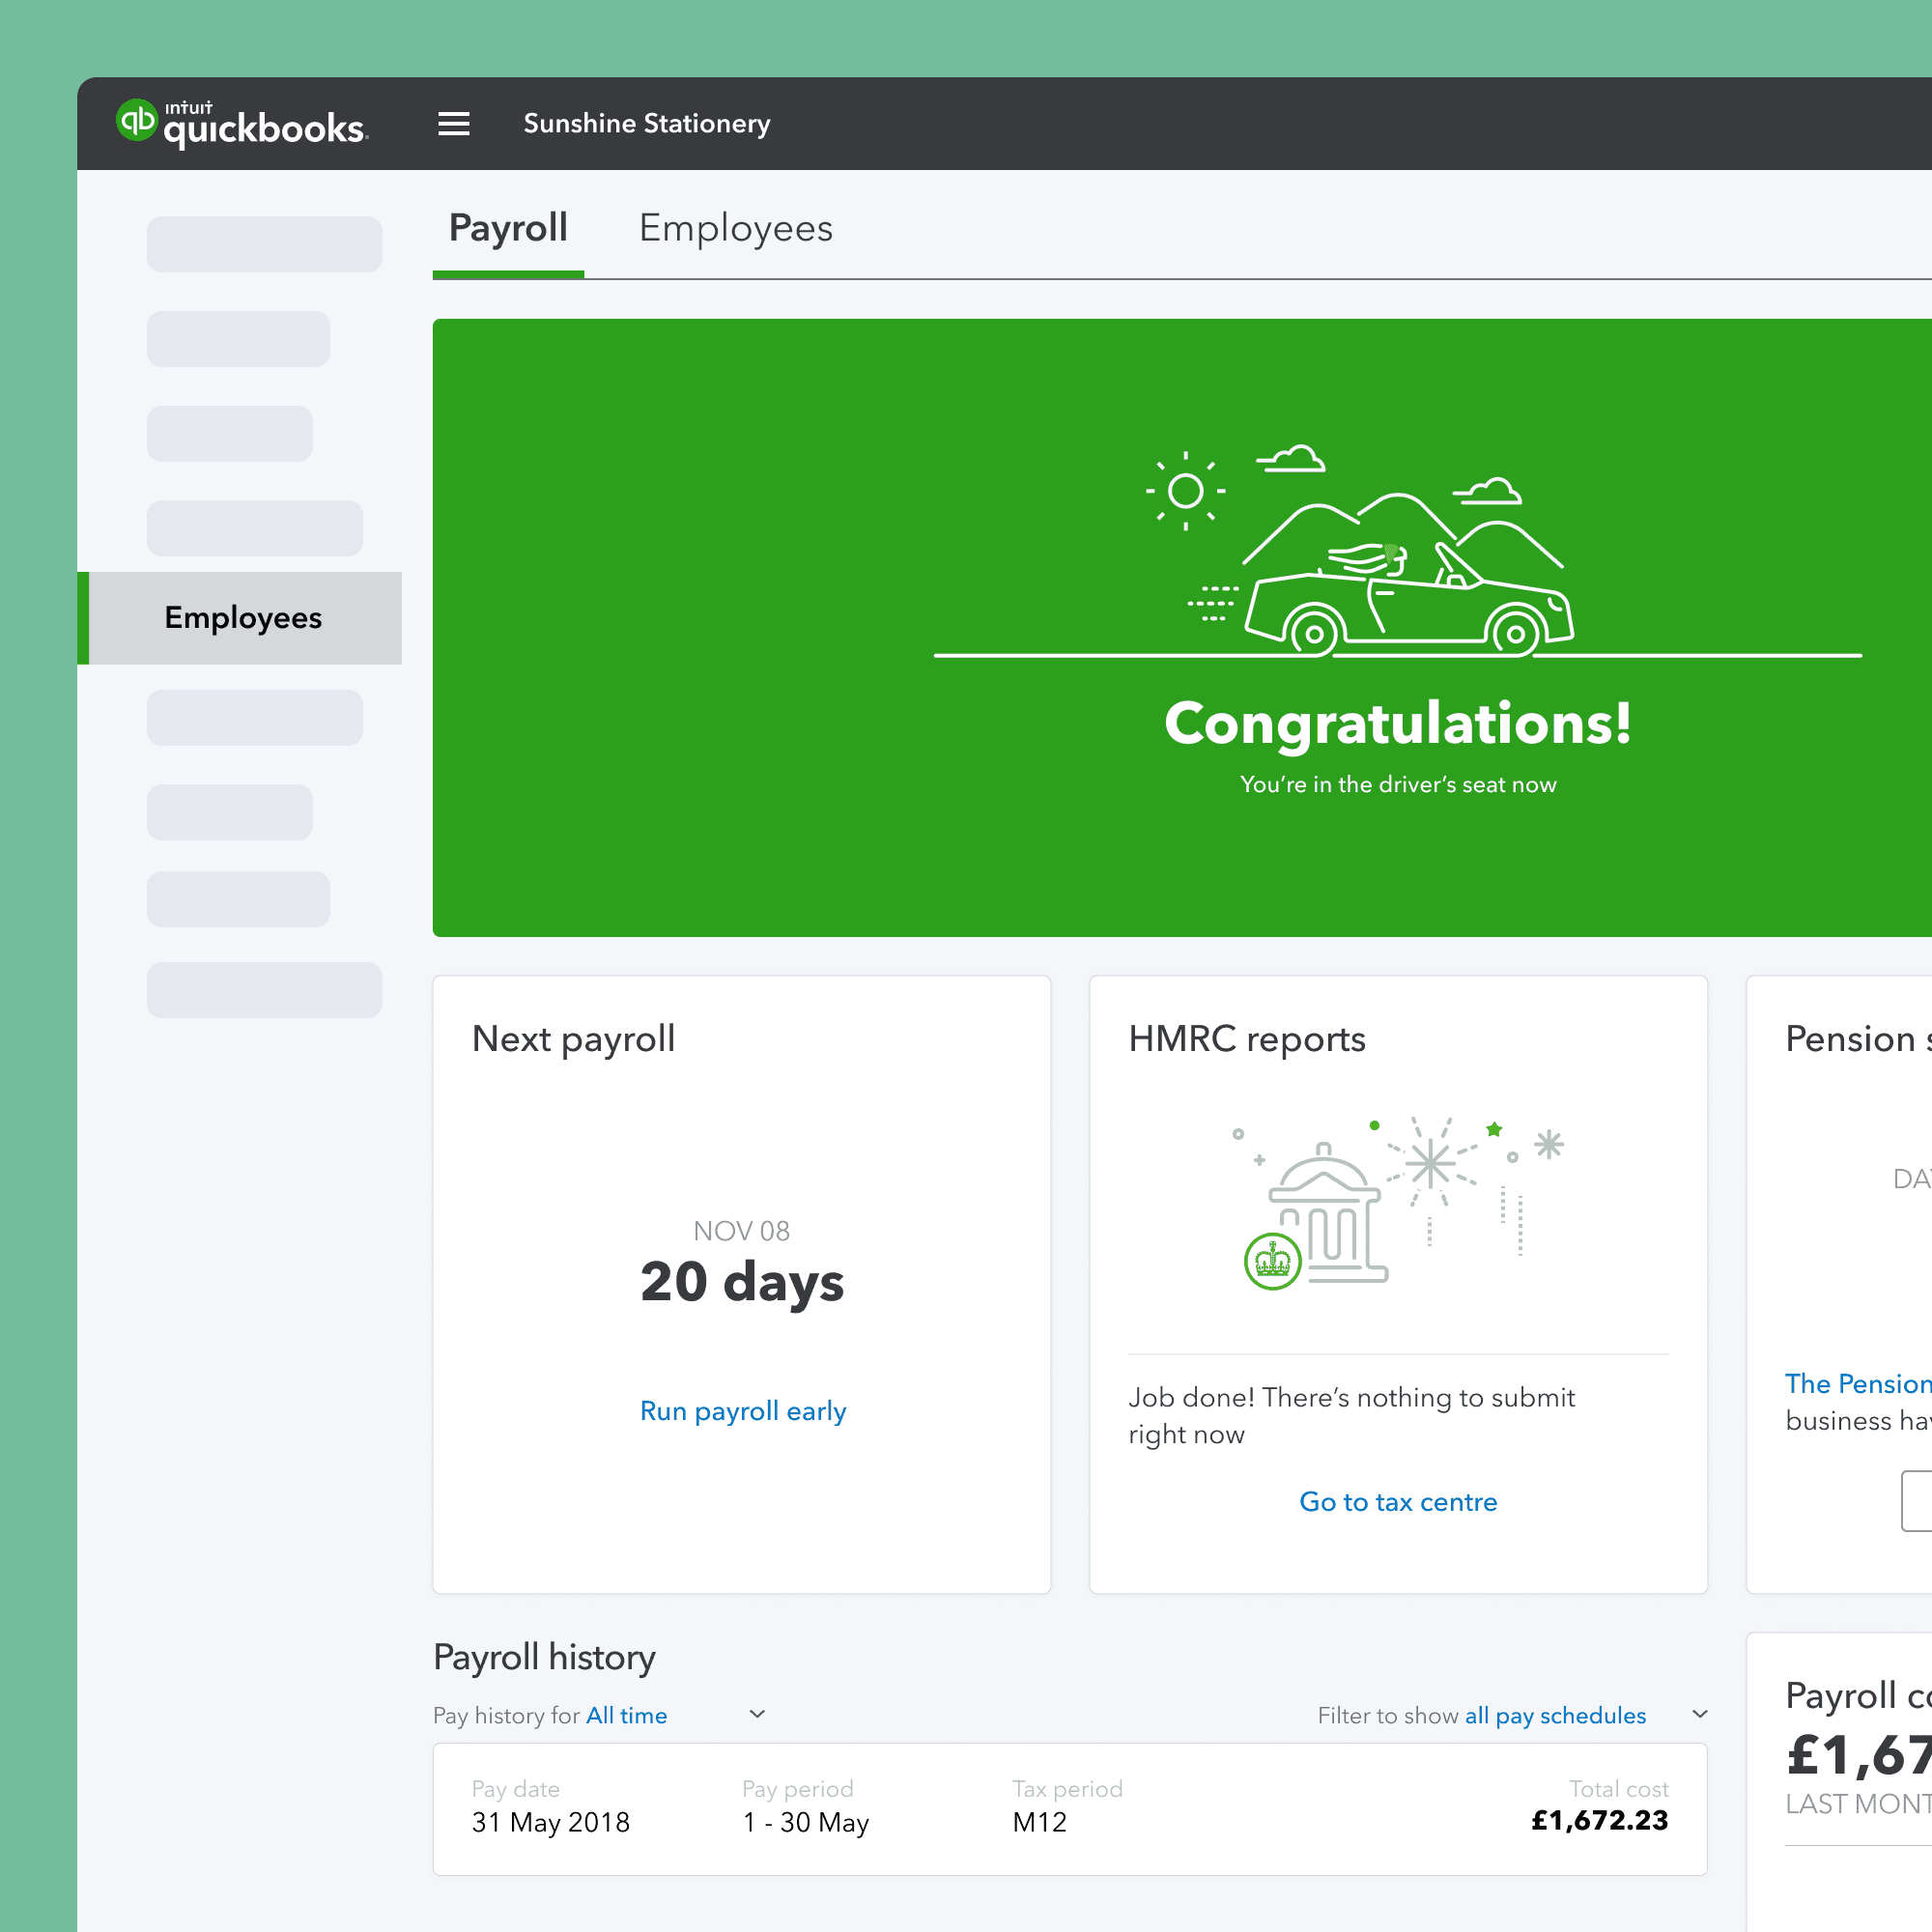Click Go to tax centre link
This screenshot has width=1932, height=1932.
point(1397,1502)
